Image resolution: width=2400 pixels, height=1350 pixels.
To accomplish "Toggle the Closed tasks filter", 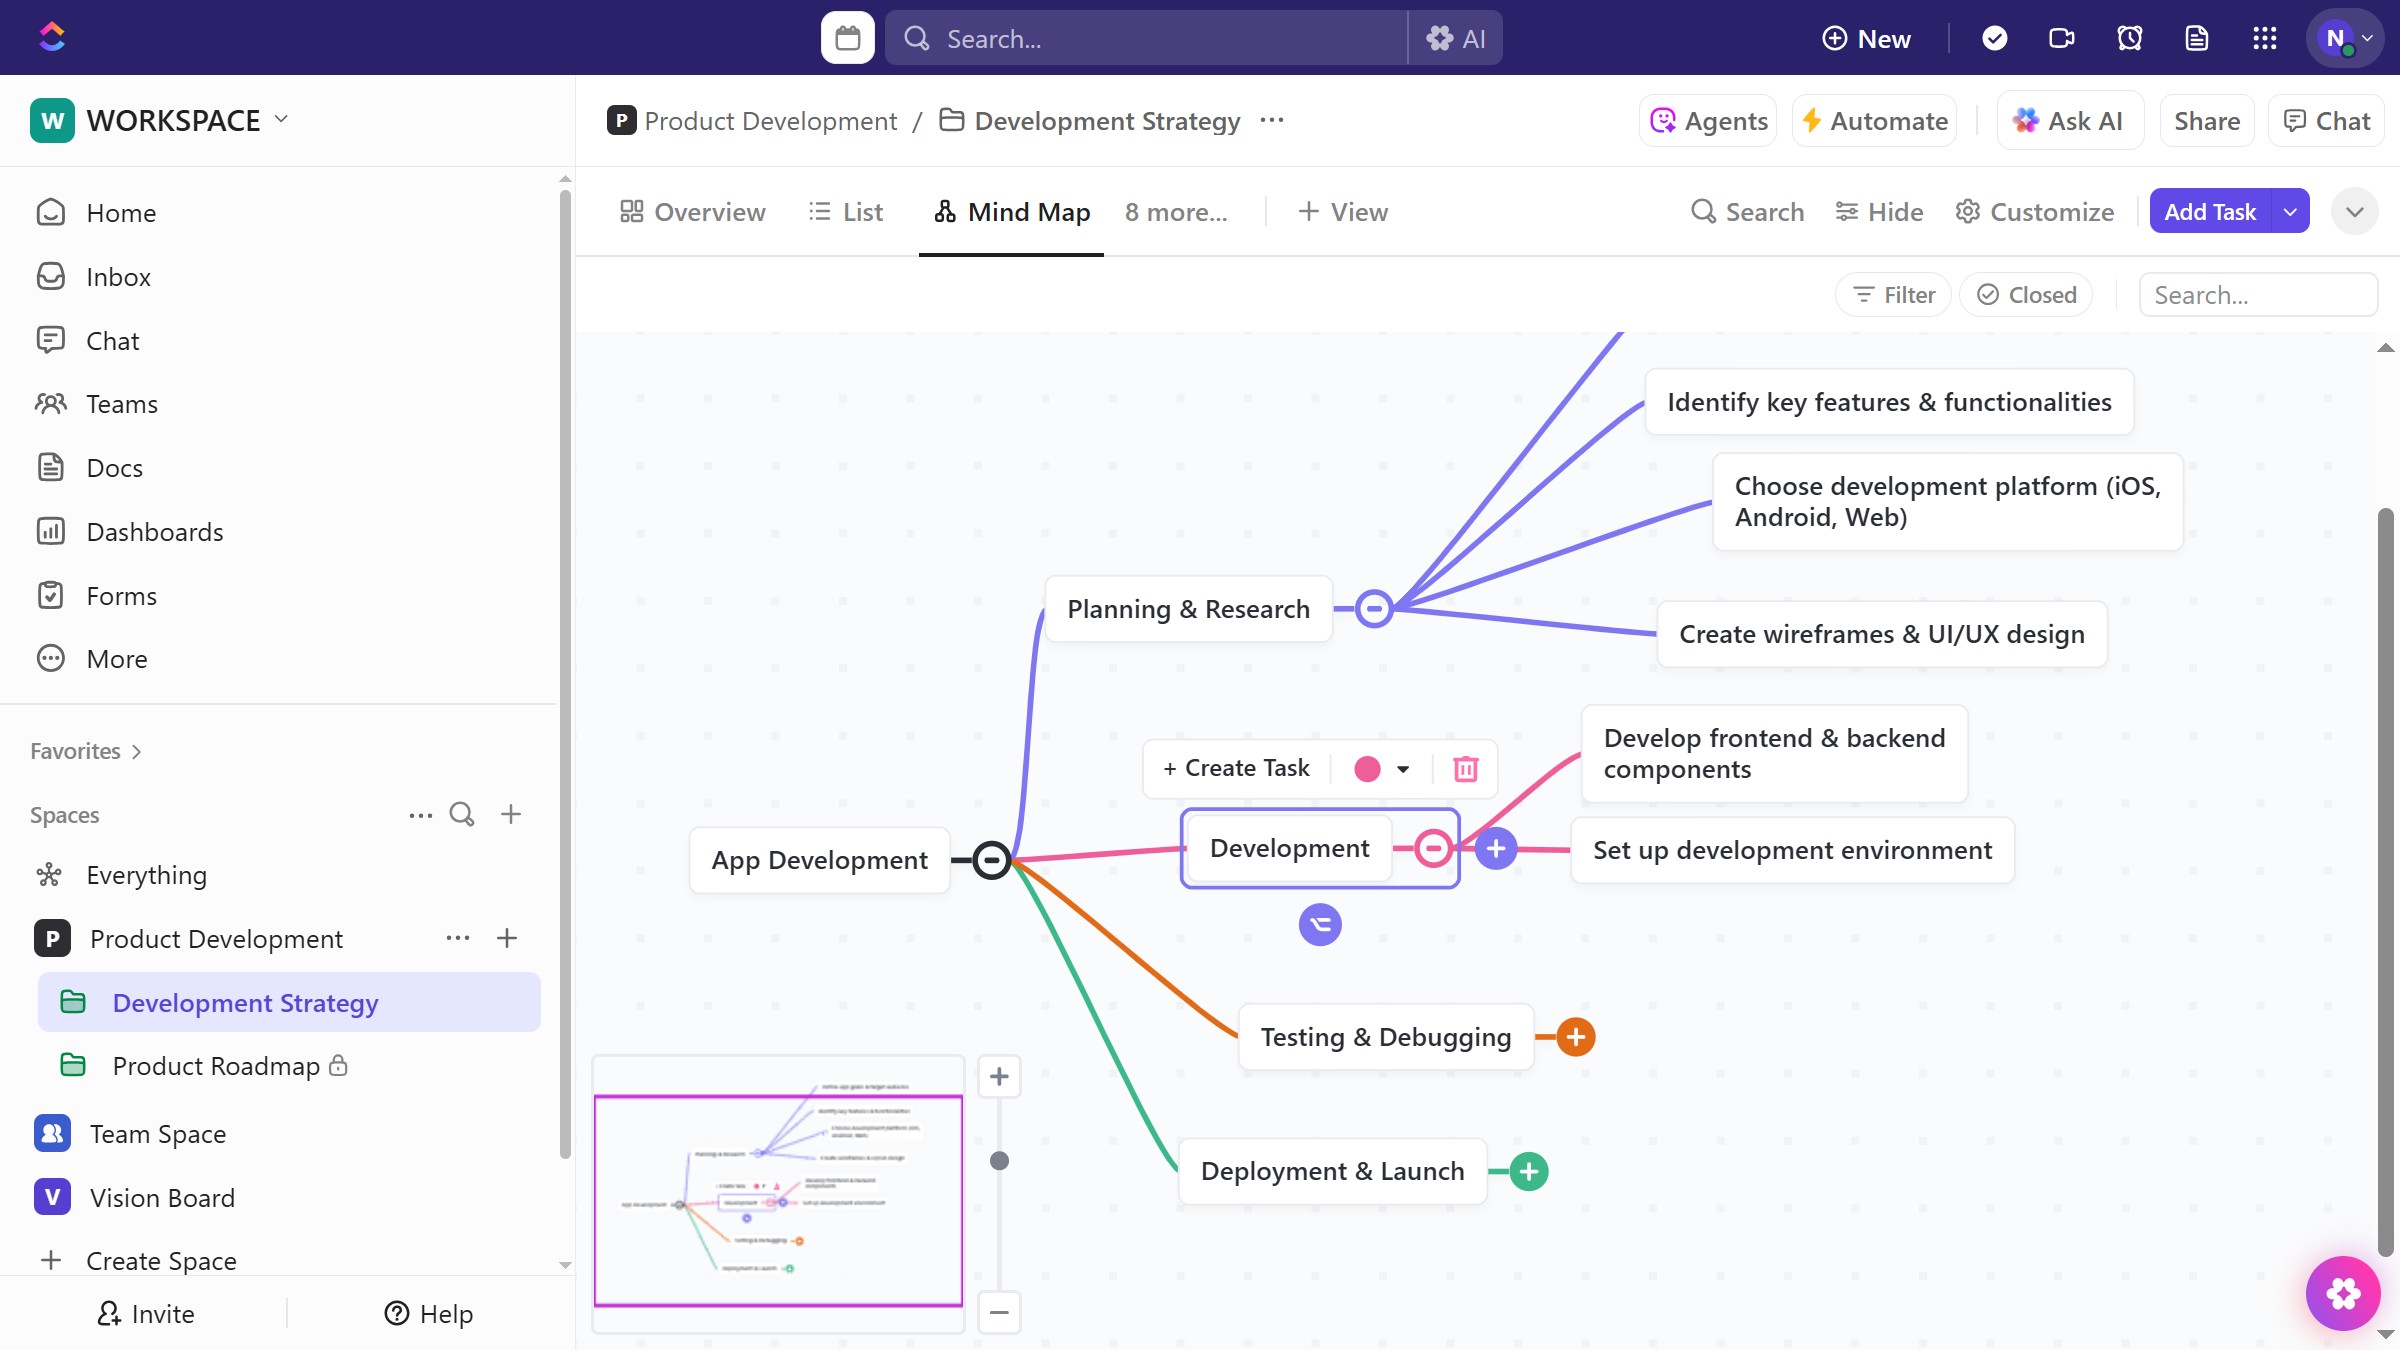I will [x=2026, y=295].
